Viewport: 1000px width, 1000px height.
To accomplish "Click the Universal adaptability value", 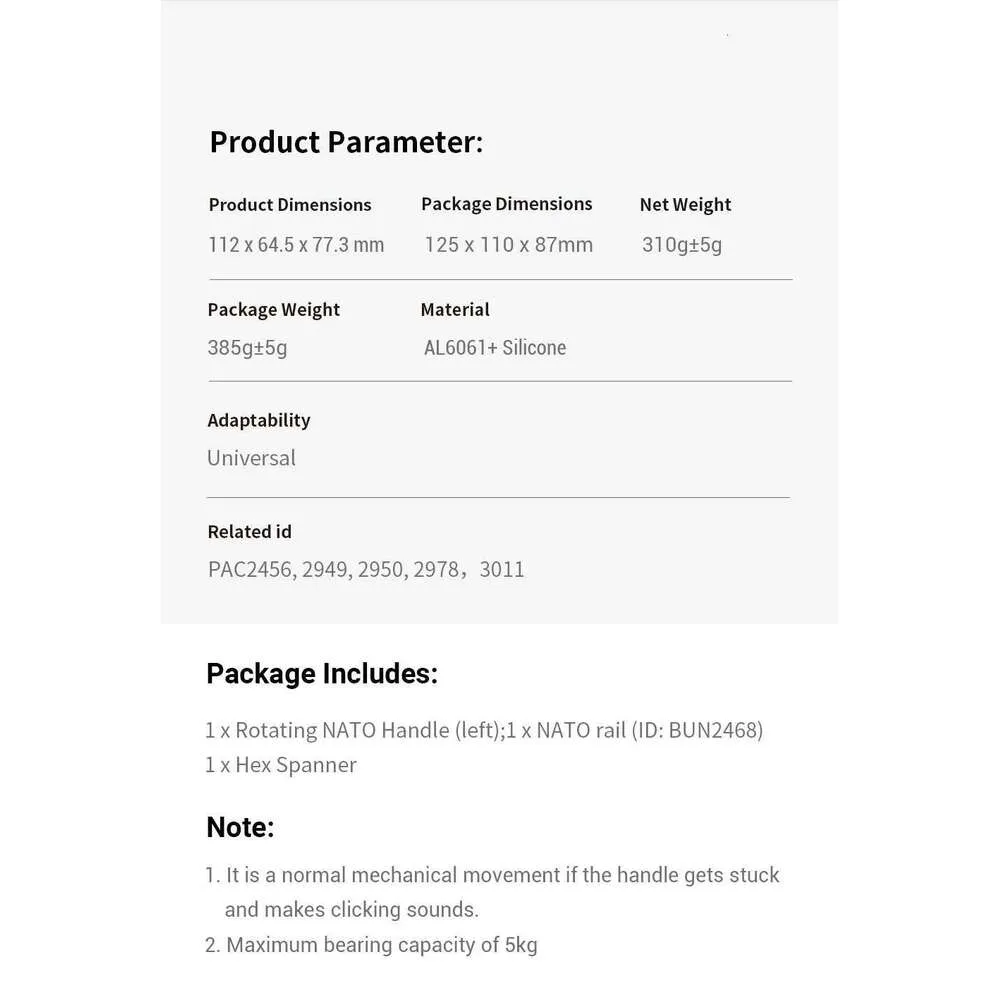I will [251, 458].
